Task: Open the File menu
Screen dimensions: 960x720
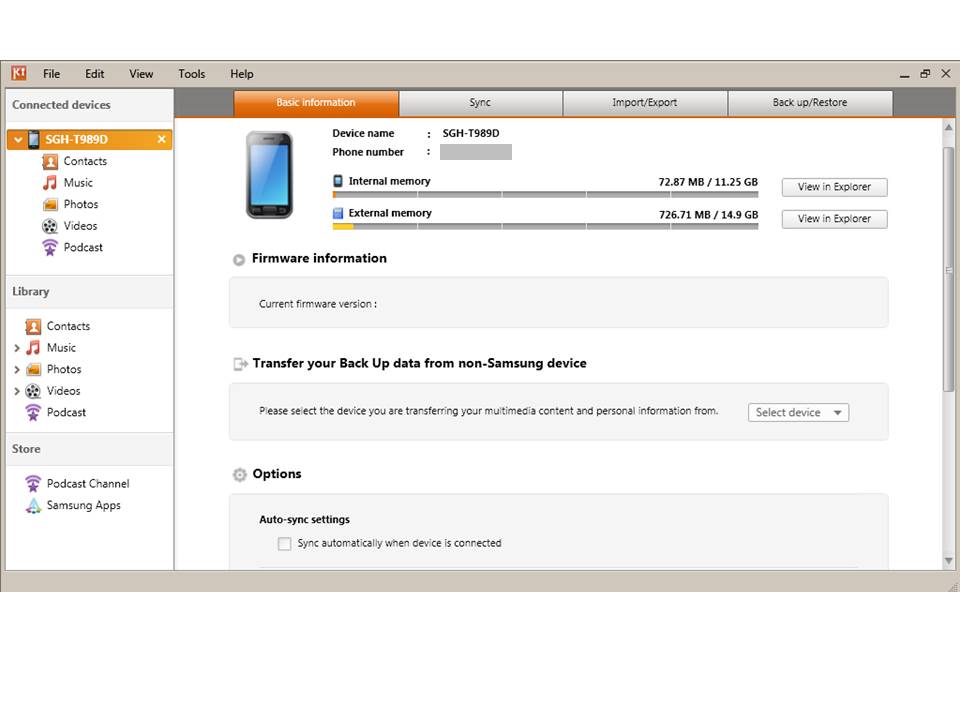Action: point(51,74)
